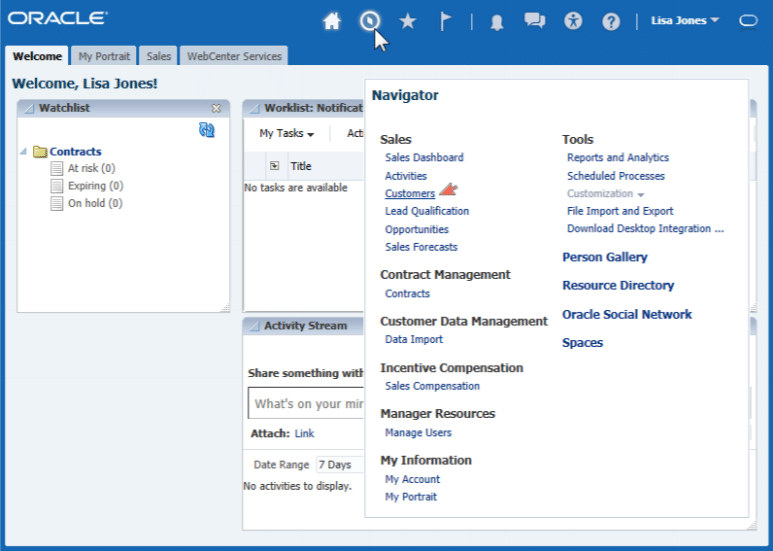Click the Help question mark icon
This screenshot has width=773, height=551.
click(611, 21)
